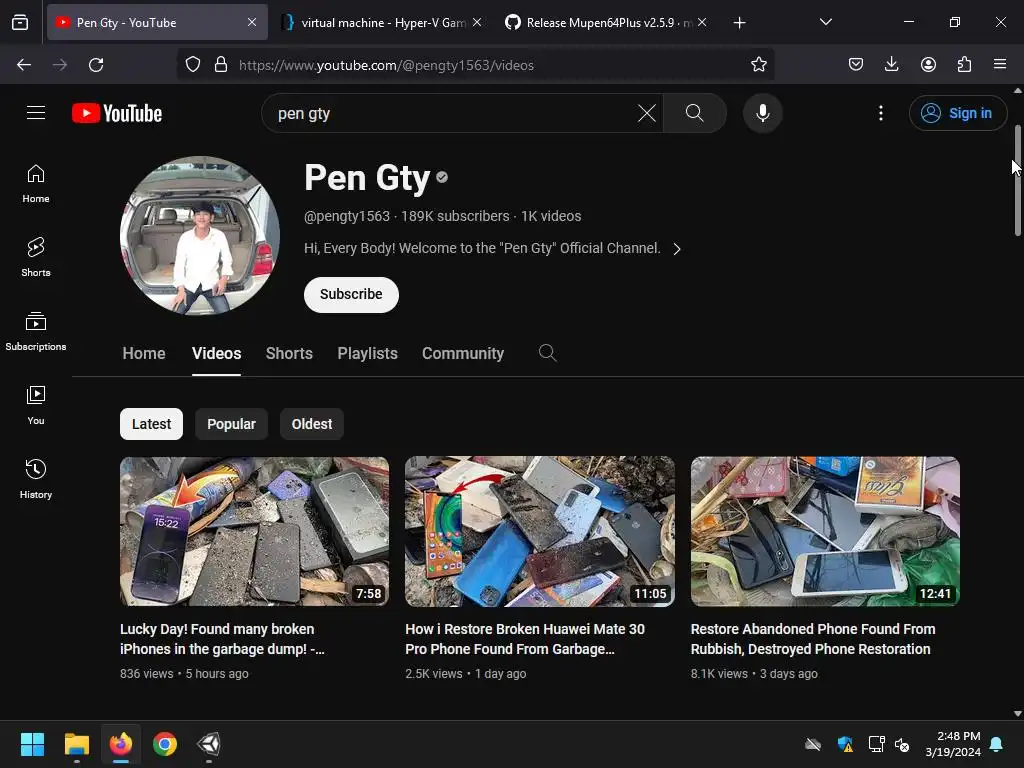Open Windows Start menu
Screen dimensions: 1024x768
[32, 744]
